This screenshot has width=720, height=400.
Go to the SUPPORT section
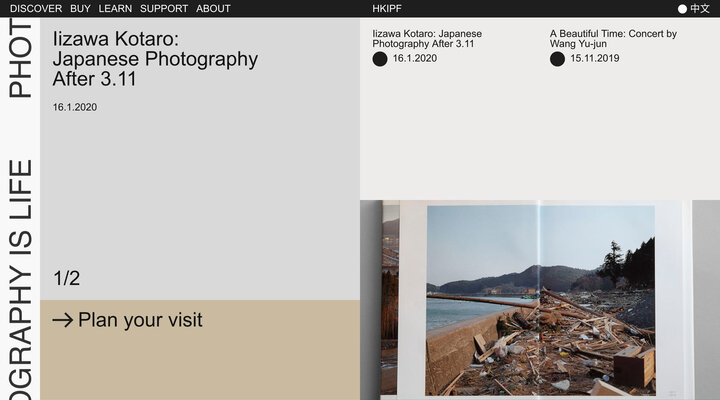tap(164, 9)
